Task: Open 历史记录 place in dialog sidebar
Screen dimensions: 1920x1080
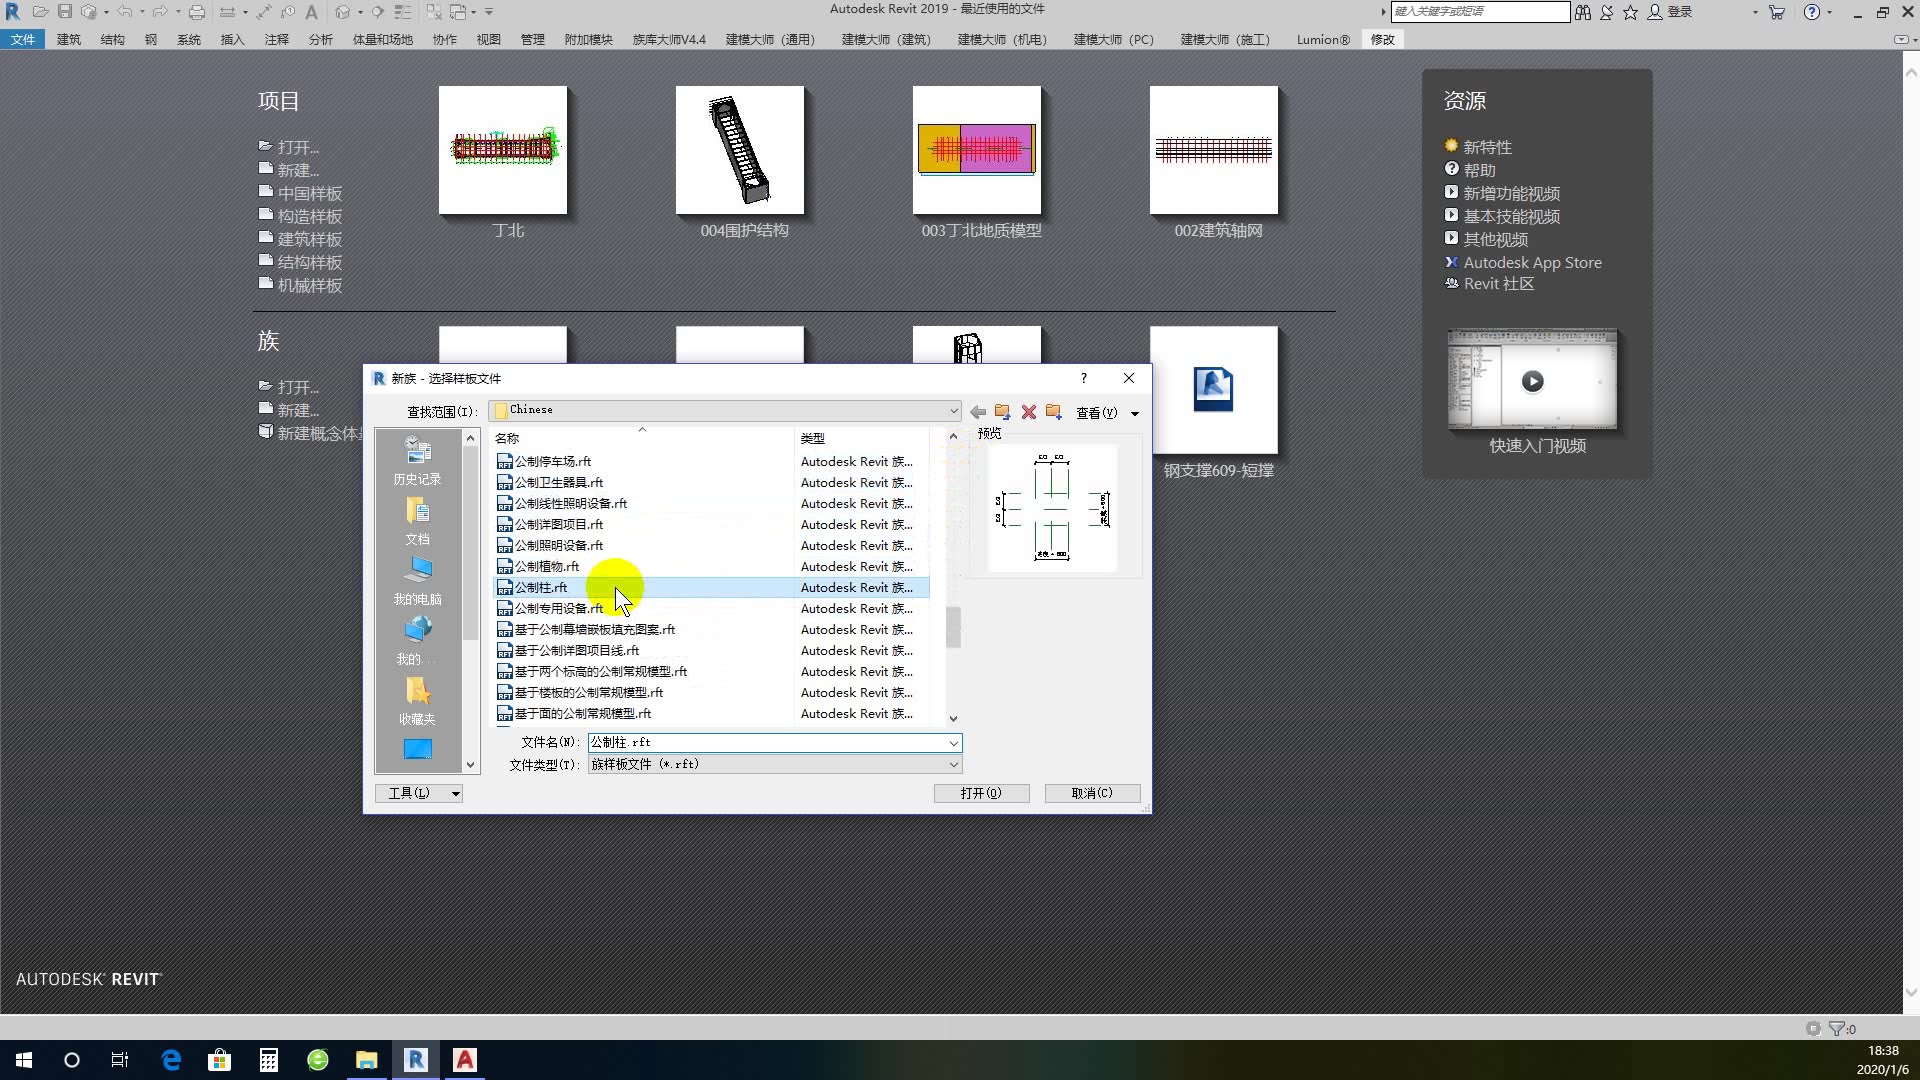Action: [x=417, y=461]
